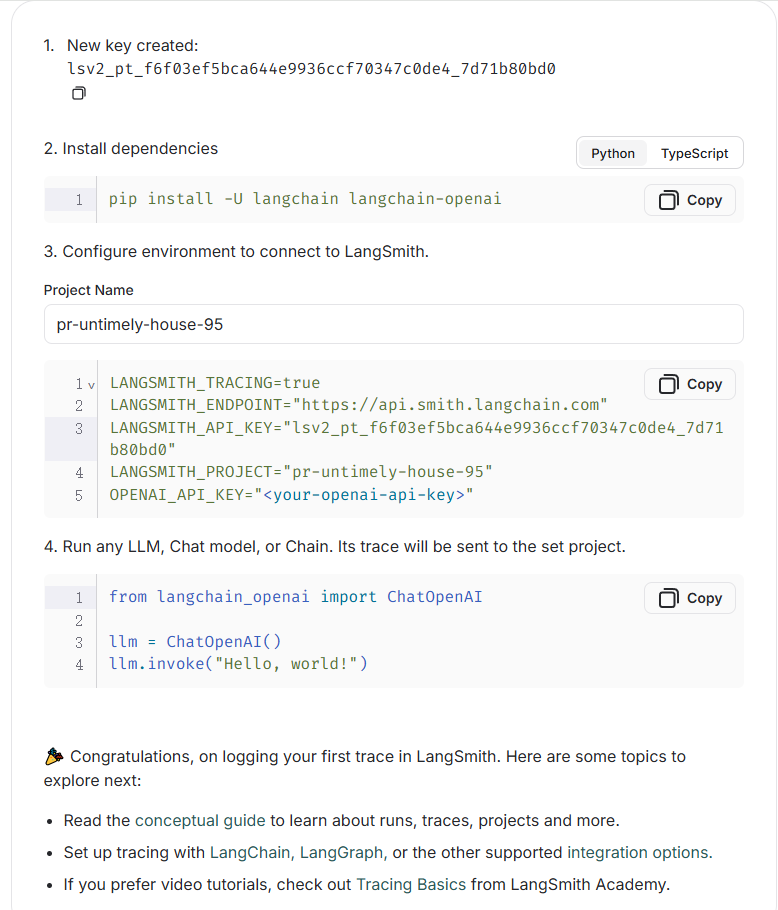Image resolution: width=778 pixels, height=910 pixels.
Task: Click the '2. Install dependencies' heading
Action: (131, 149)
